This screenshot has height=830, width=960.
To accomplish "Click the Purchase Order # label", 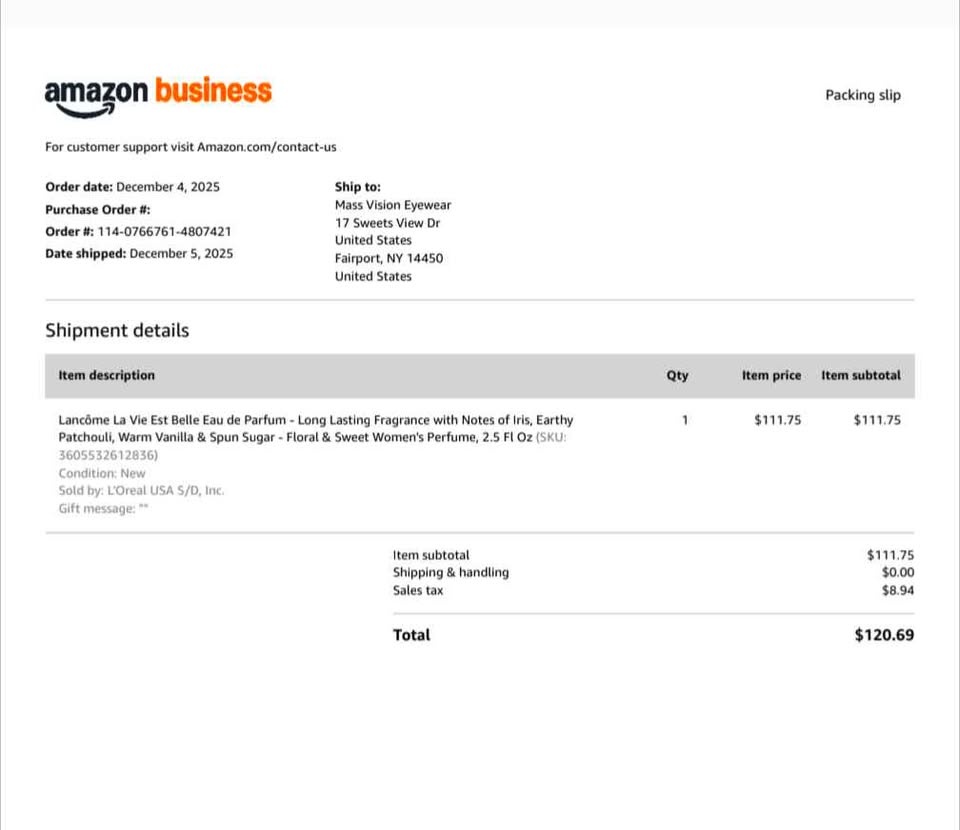I will point(97,209).
